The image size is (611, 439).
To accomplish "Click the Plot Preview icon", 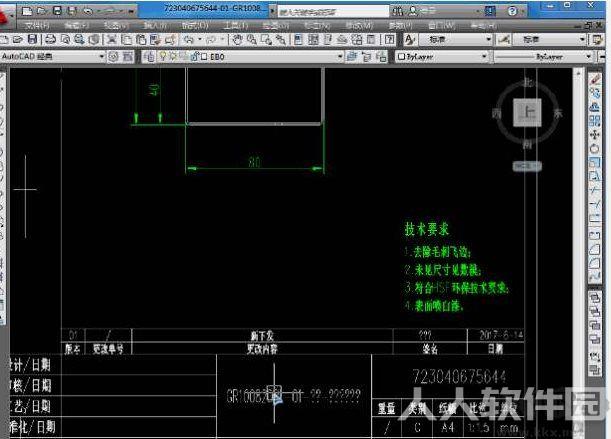I will pos(65,39).
